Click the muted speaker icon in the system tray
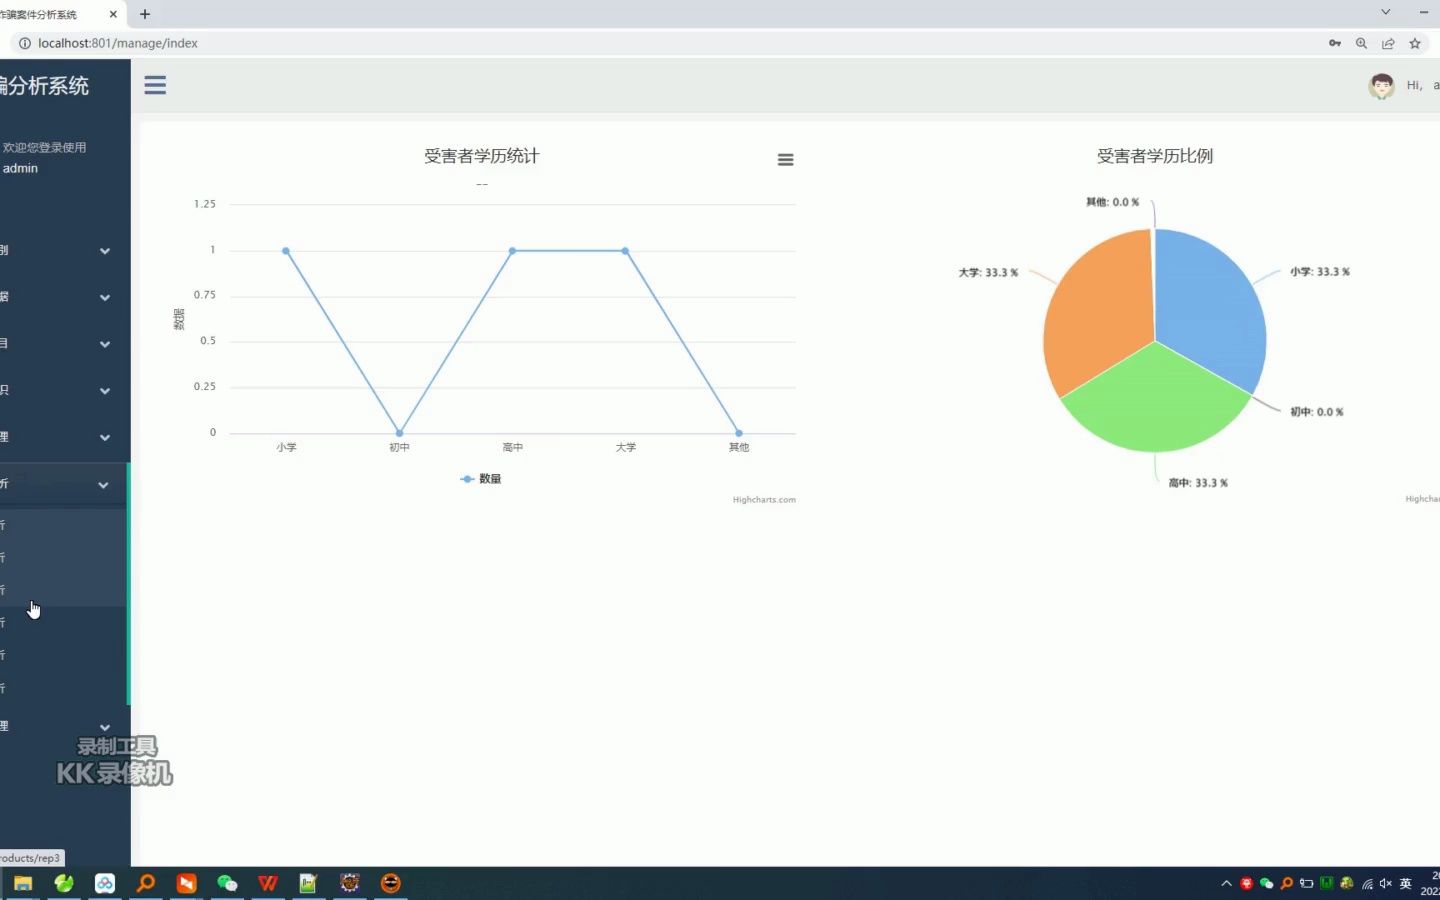This screenshot has width=1440, height=900. tap(1385, 884)
